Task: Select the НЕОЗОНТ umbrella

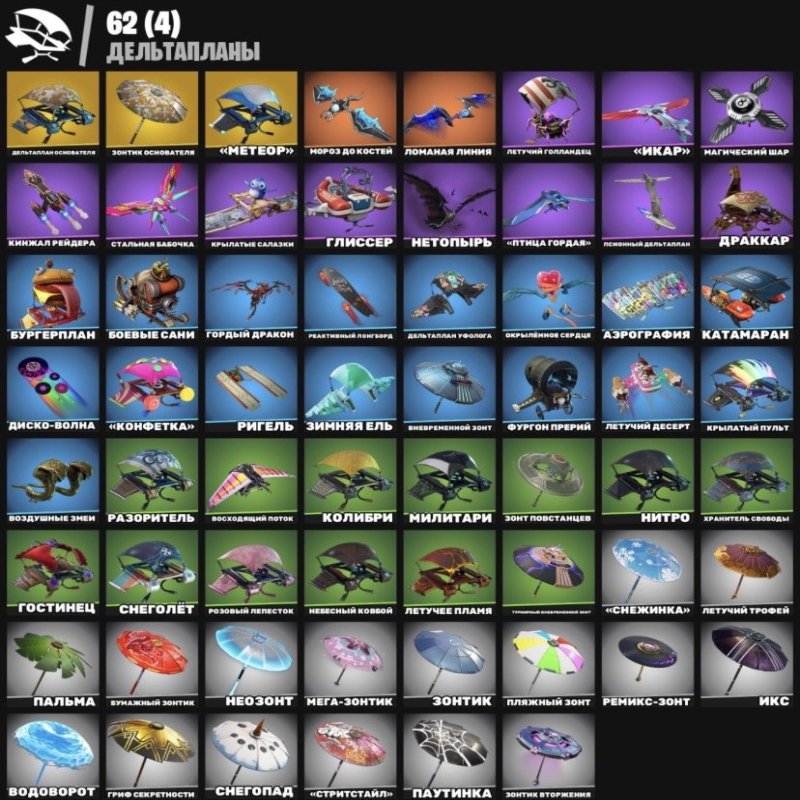Action: (251, 665)
